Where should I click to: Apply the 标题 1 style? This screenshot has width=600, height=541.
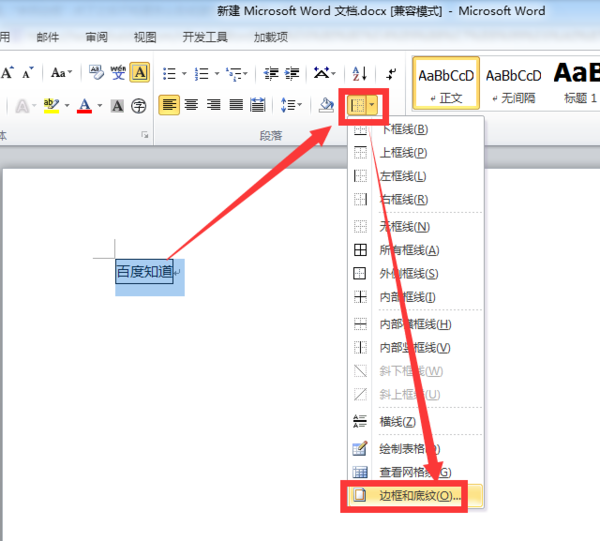[x=576, y=83]
